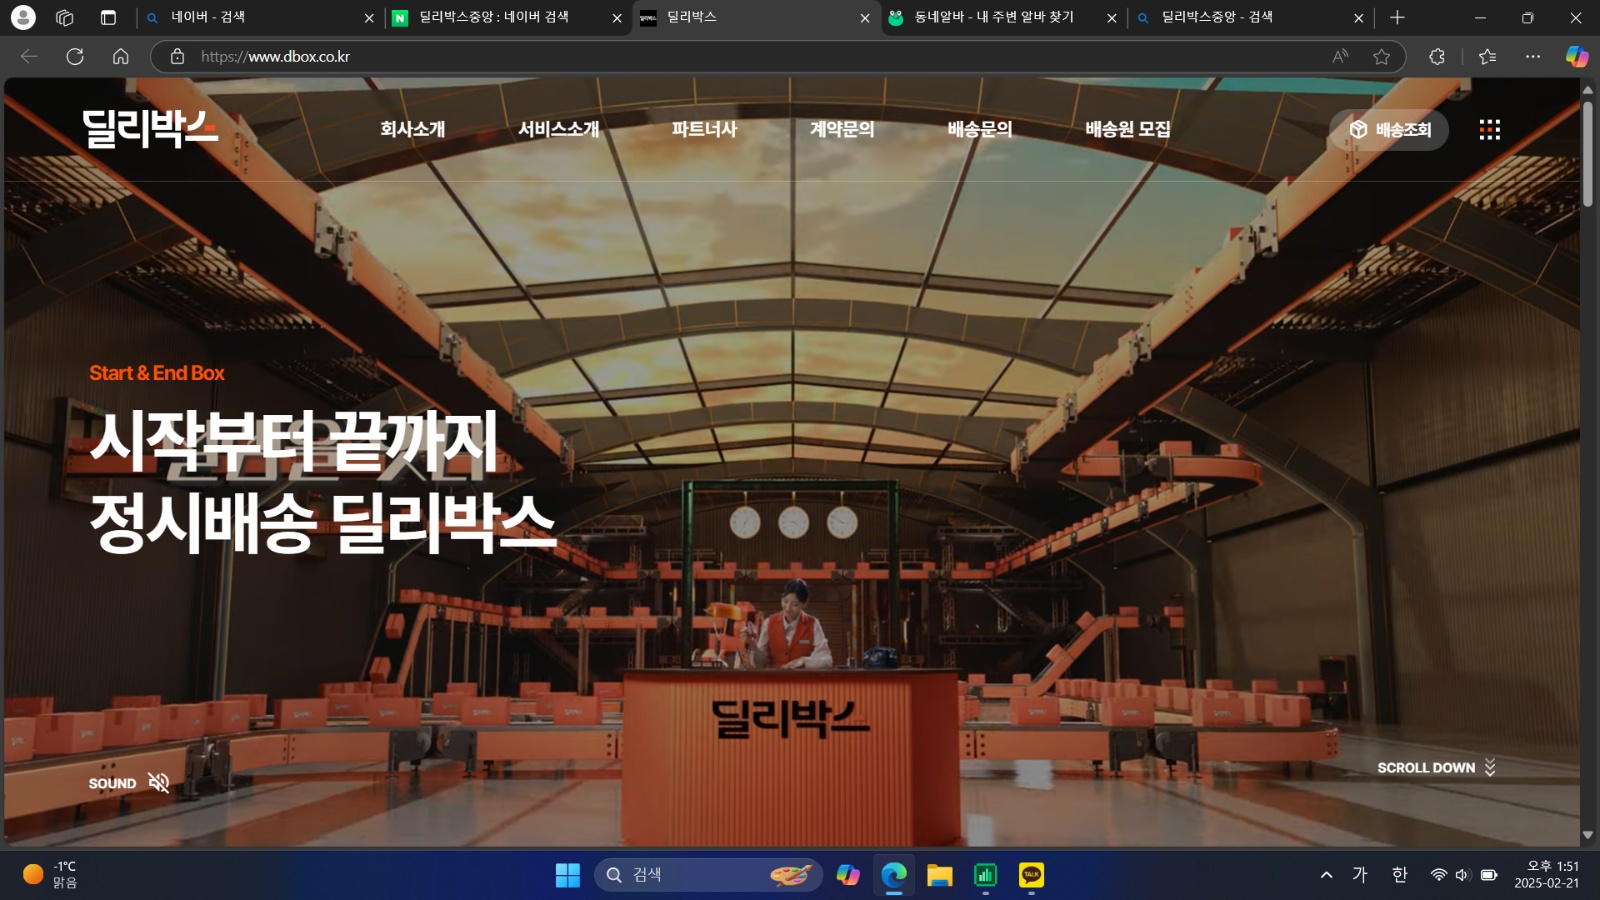The height and width of the screenshot is (900, 1600).
Task: Open the clock and date panel
Action: [1546, 875]
